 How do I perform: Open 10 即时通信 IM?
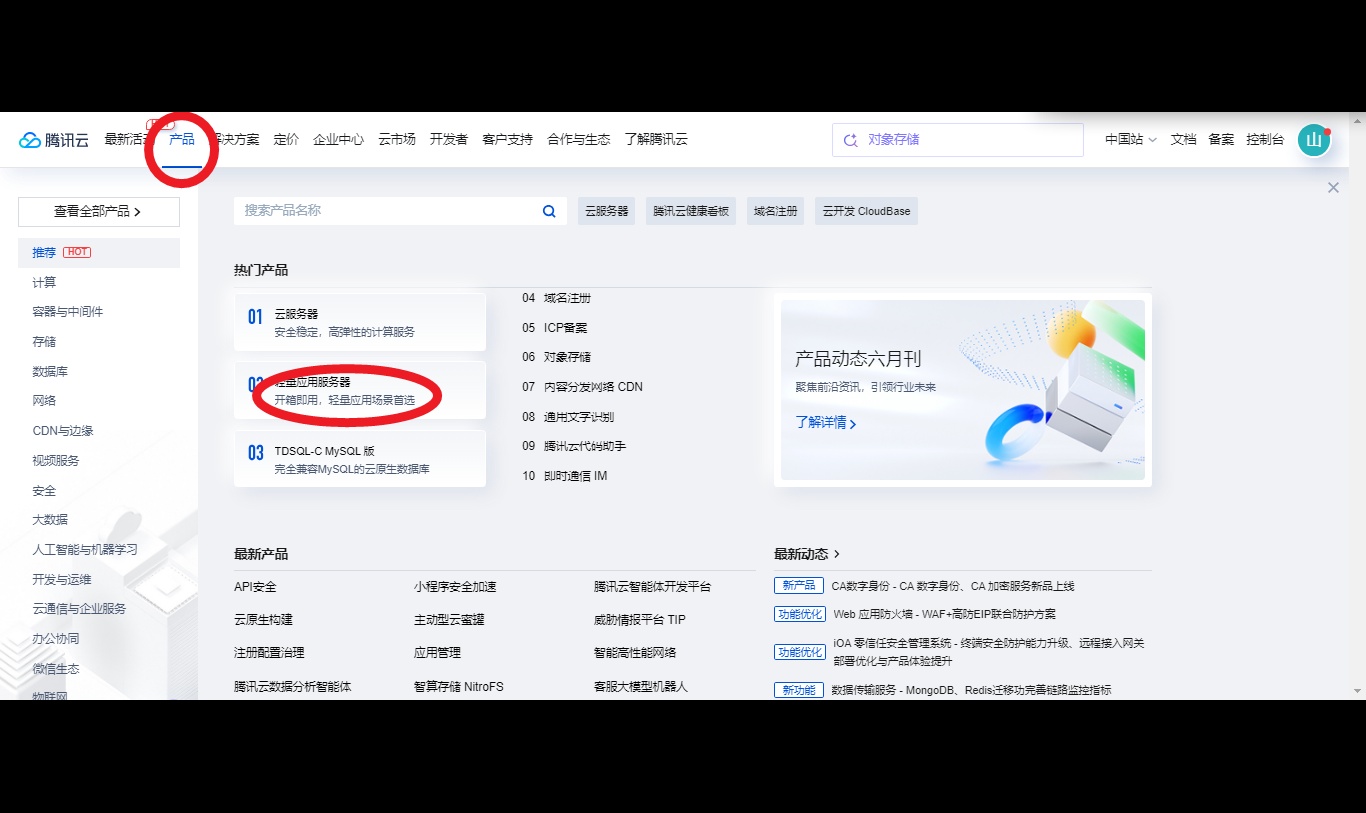(565, 476)
